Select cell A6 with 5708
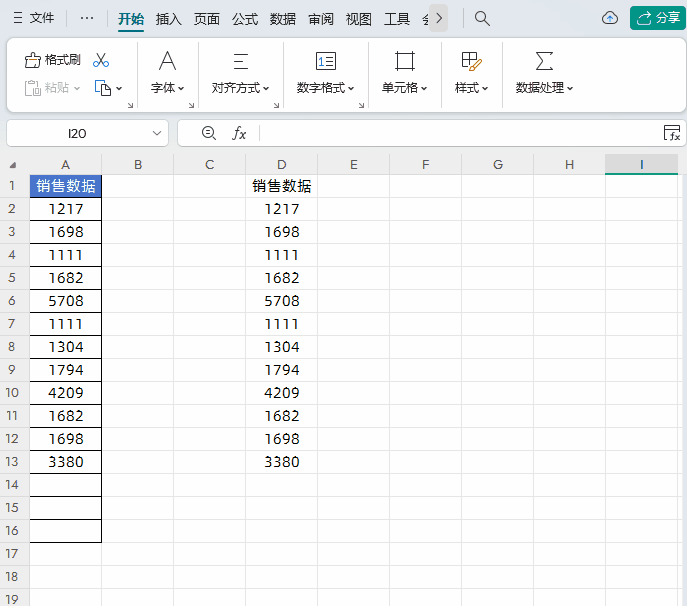Image resolution: width=687 pixels, height=606 pixels. (66, 301)
